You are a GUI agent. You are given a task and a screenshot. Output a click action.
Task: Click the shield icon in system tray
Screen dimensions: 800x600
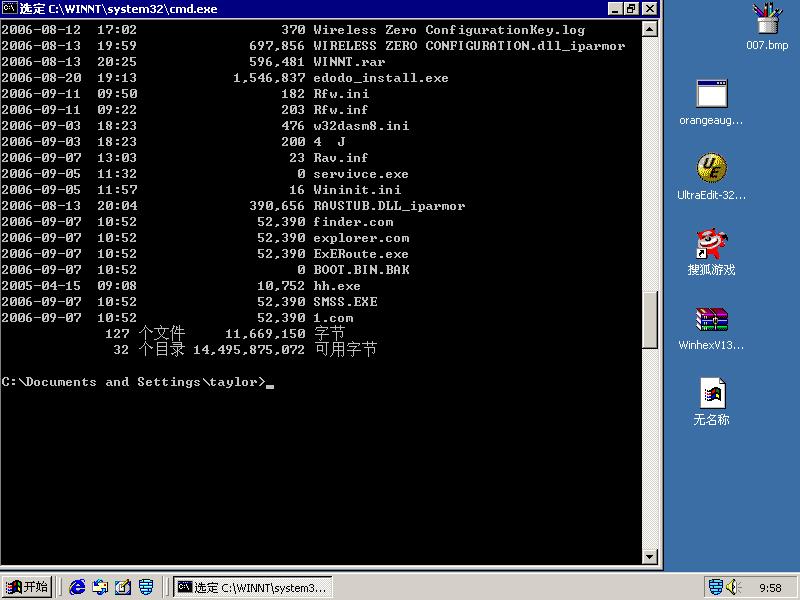coord(716,587)
